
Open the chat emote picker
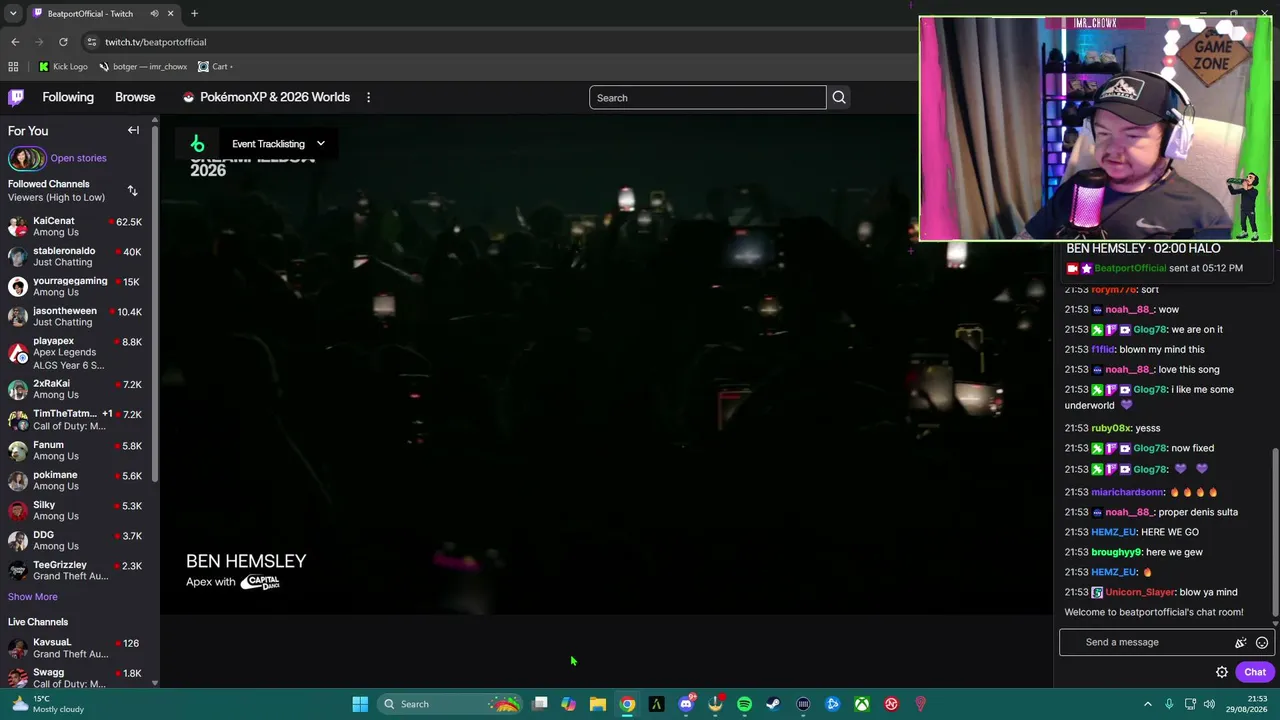click(1262, 643)
